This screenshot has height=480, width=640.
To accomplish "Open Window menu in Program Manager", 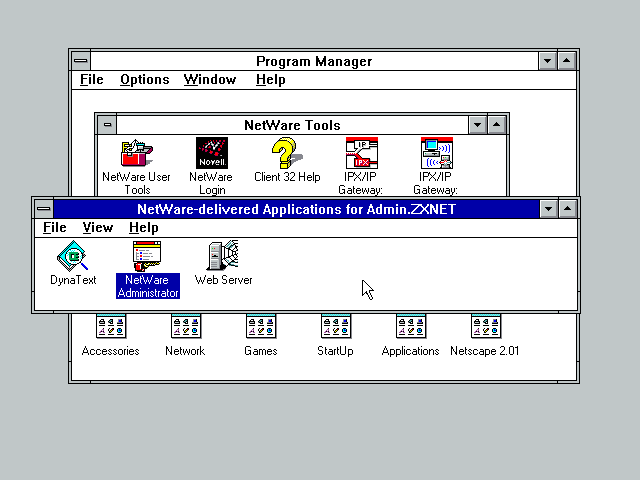I will click(x=210, y=80).
